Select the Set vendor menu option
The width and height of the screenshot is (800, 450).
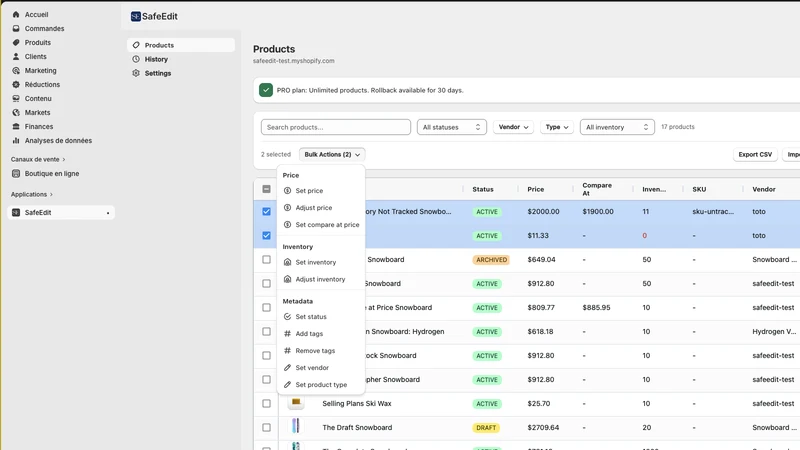point(321,367)
